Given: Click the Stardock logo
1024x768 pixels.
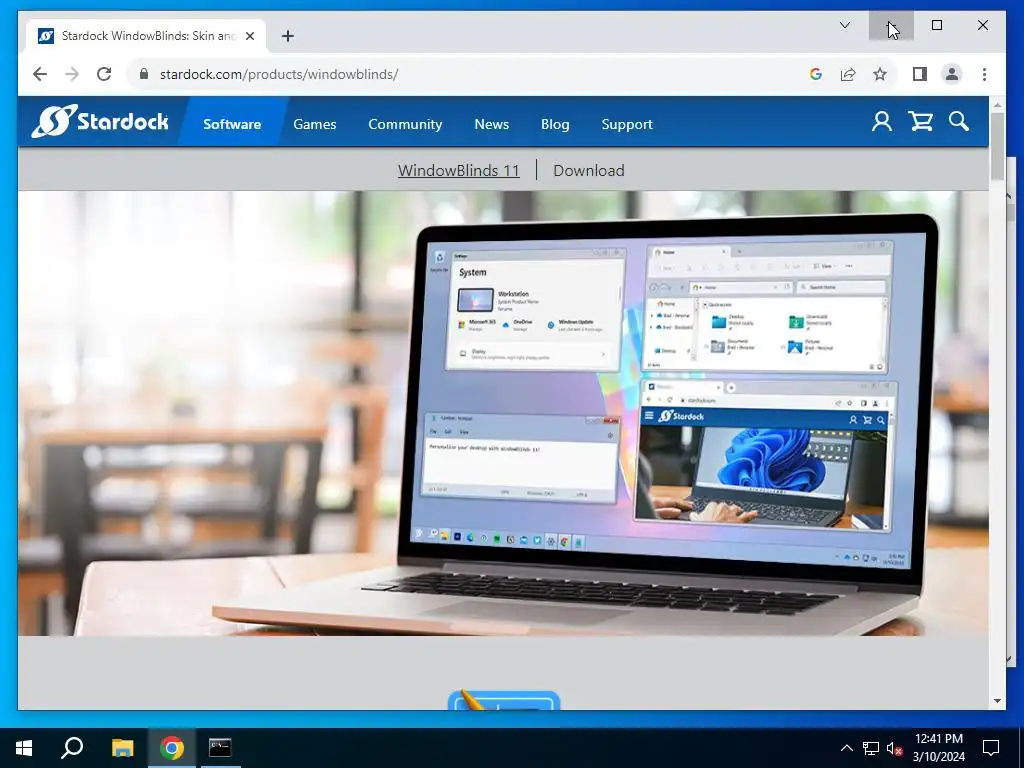Looking at the screenshot, I should (x=100, y=121).
